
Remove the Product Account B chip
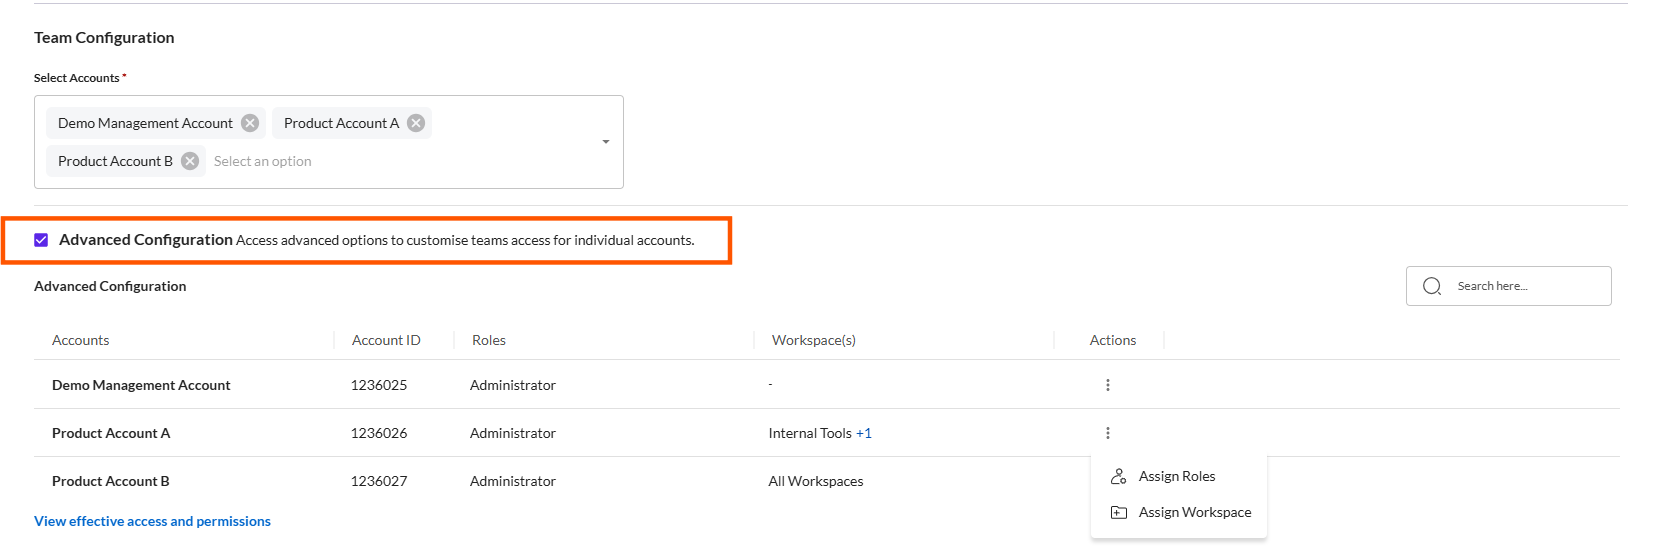190,161
